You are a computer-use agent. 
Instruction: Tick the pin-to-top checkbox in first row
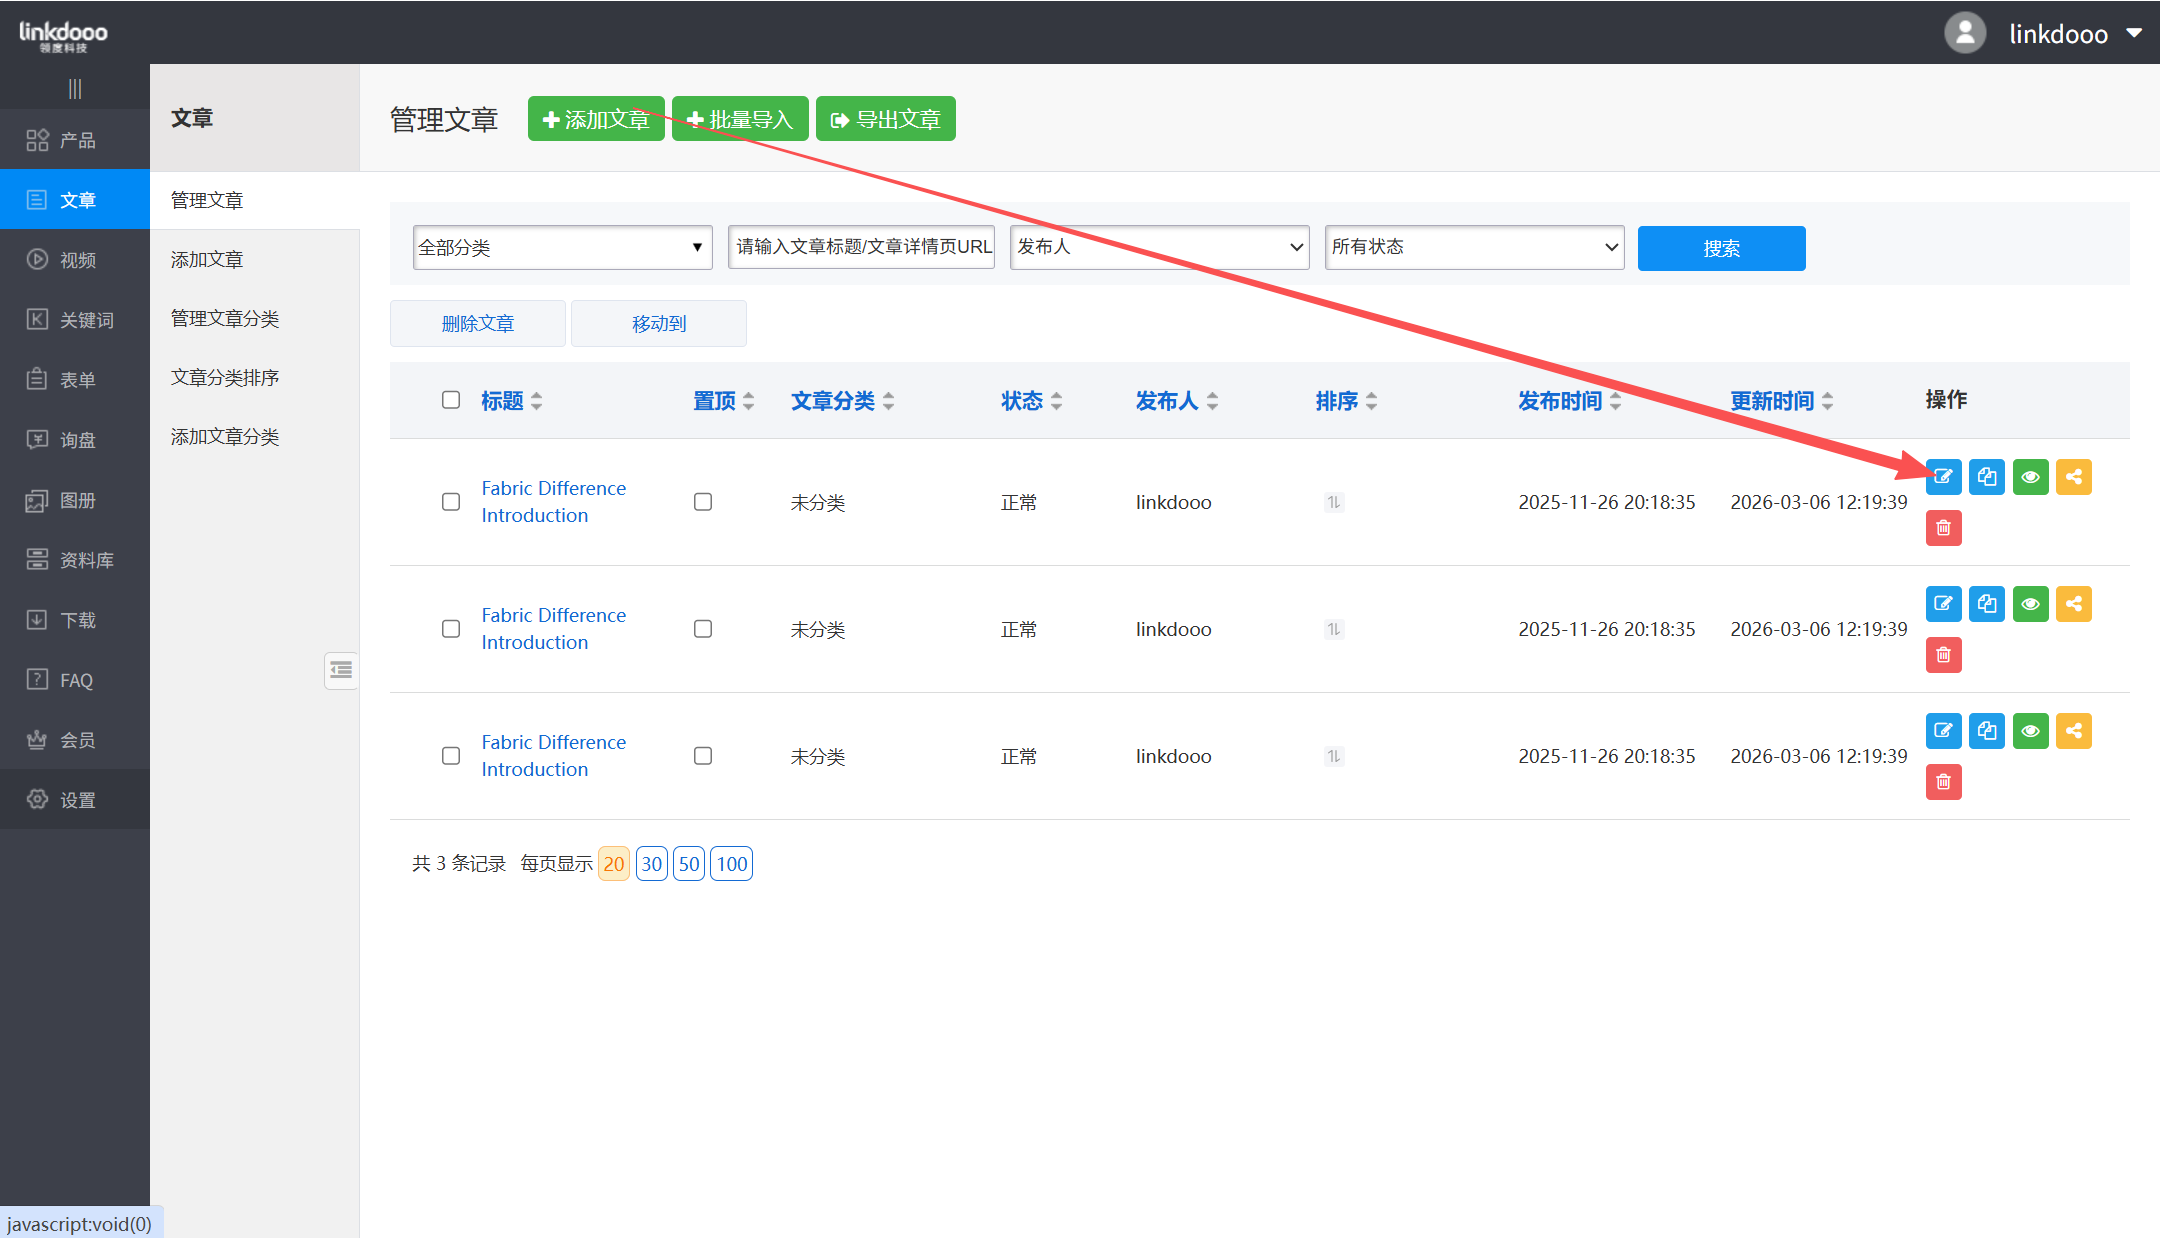703,502
